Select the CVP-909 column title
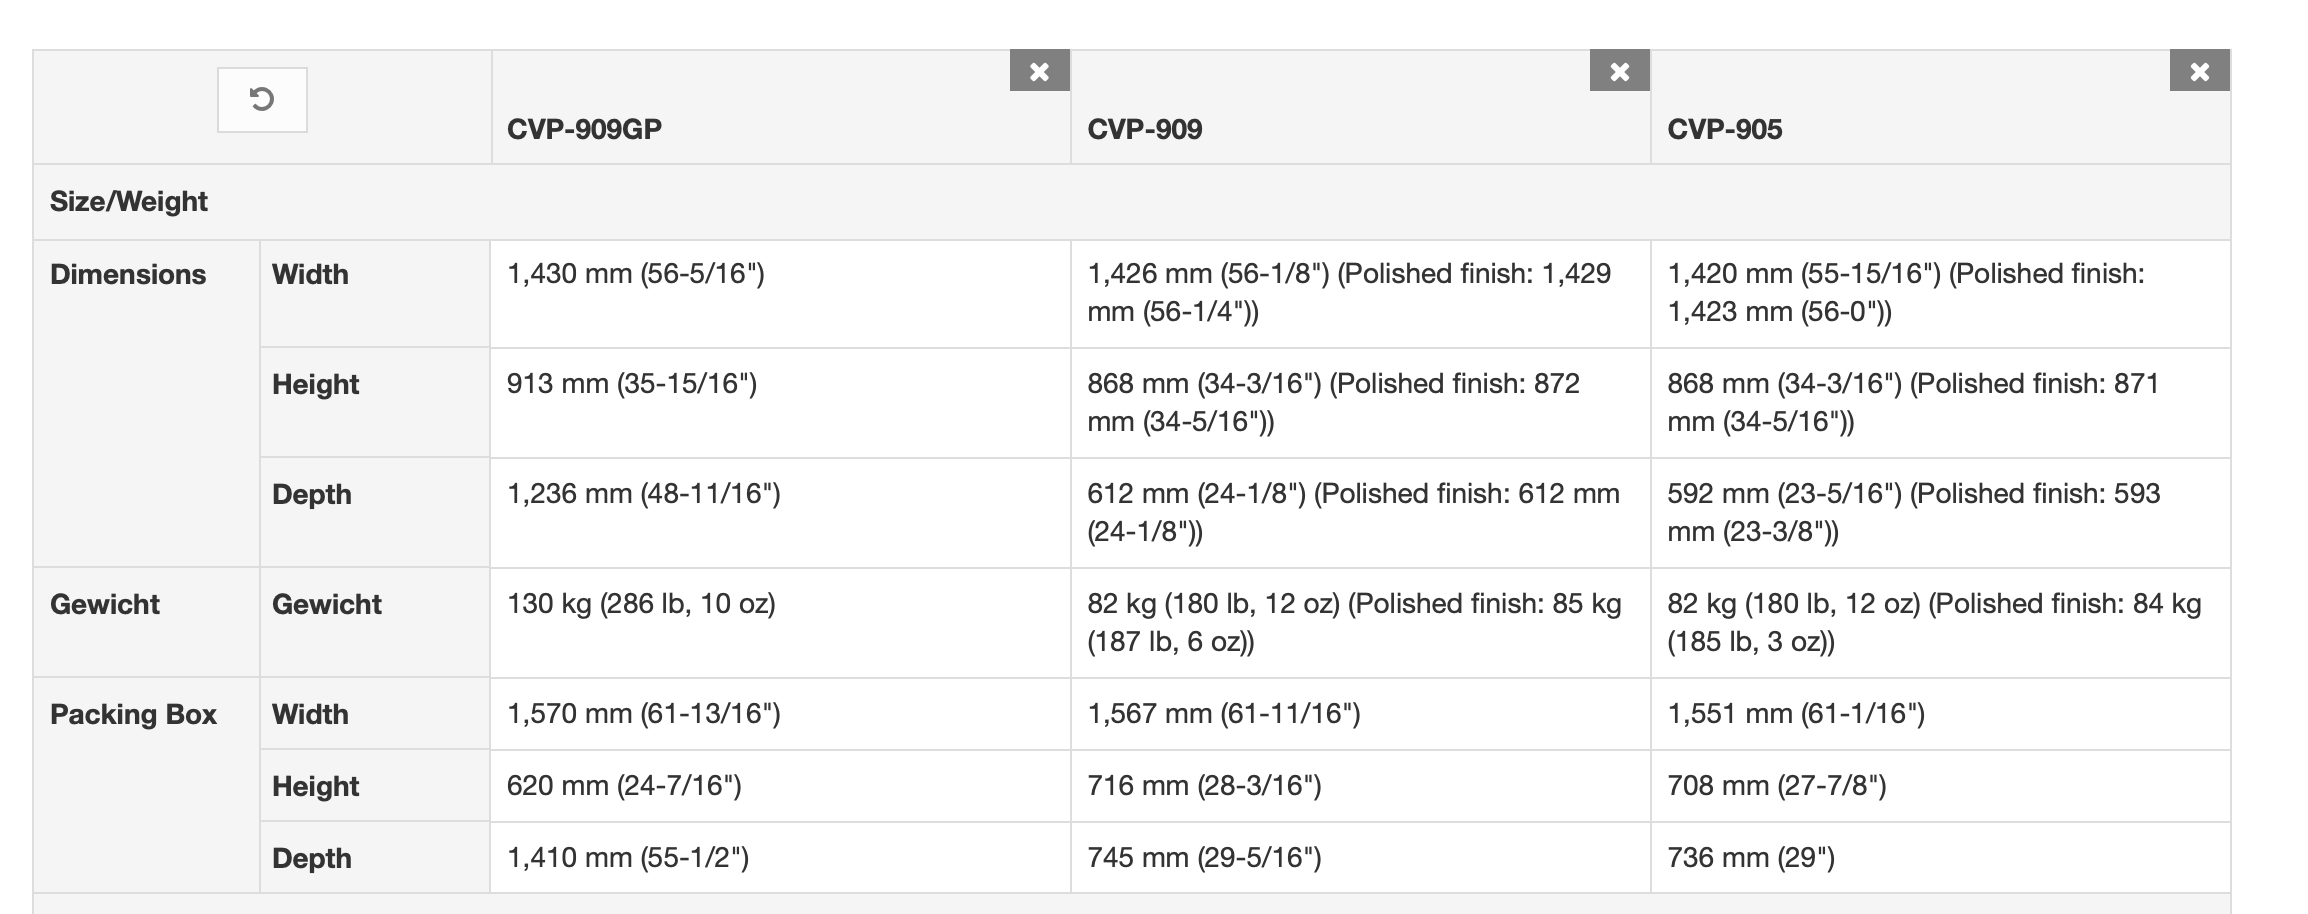Viewport: 2308px width, 914px height. (x=1144, y=129)
